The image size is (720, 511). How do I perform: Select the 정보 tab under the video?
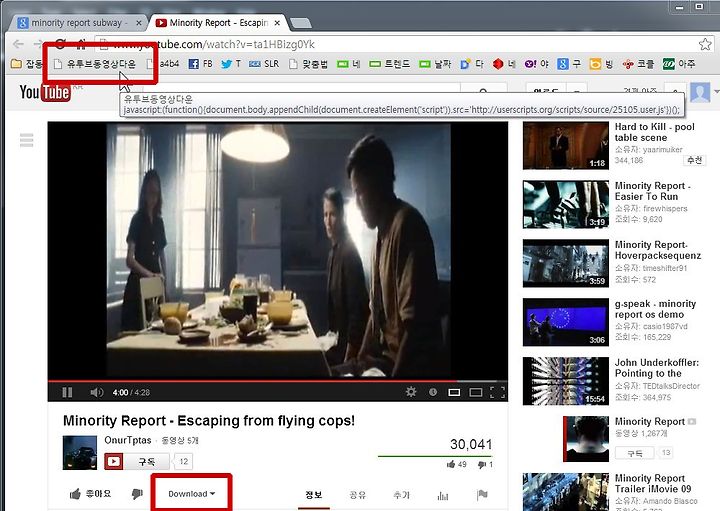(x=314, y=494)
